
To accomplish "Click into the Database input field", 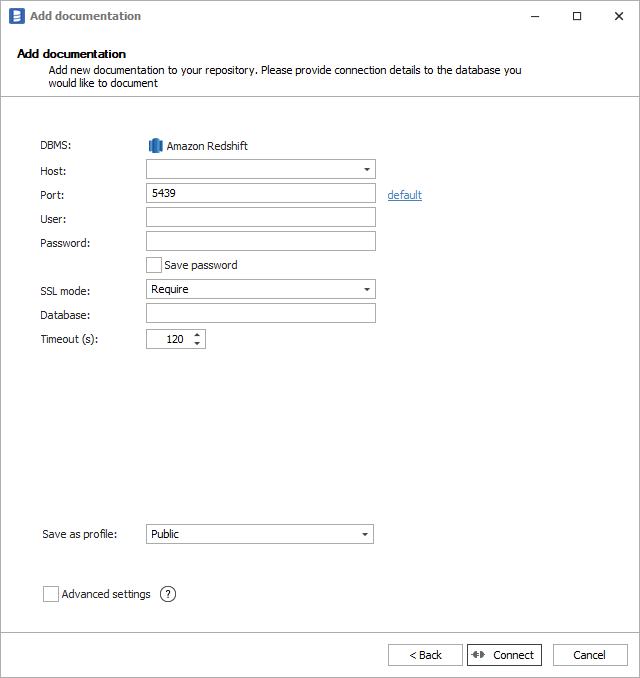I will [261, 313].
